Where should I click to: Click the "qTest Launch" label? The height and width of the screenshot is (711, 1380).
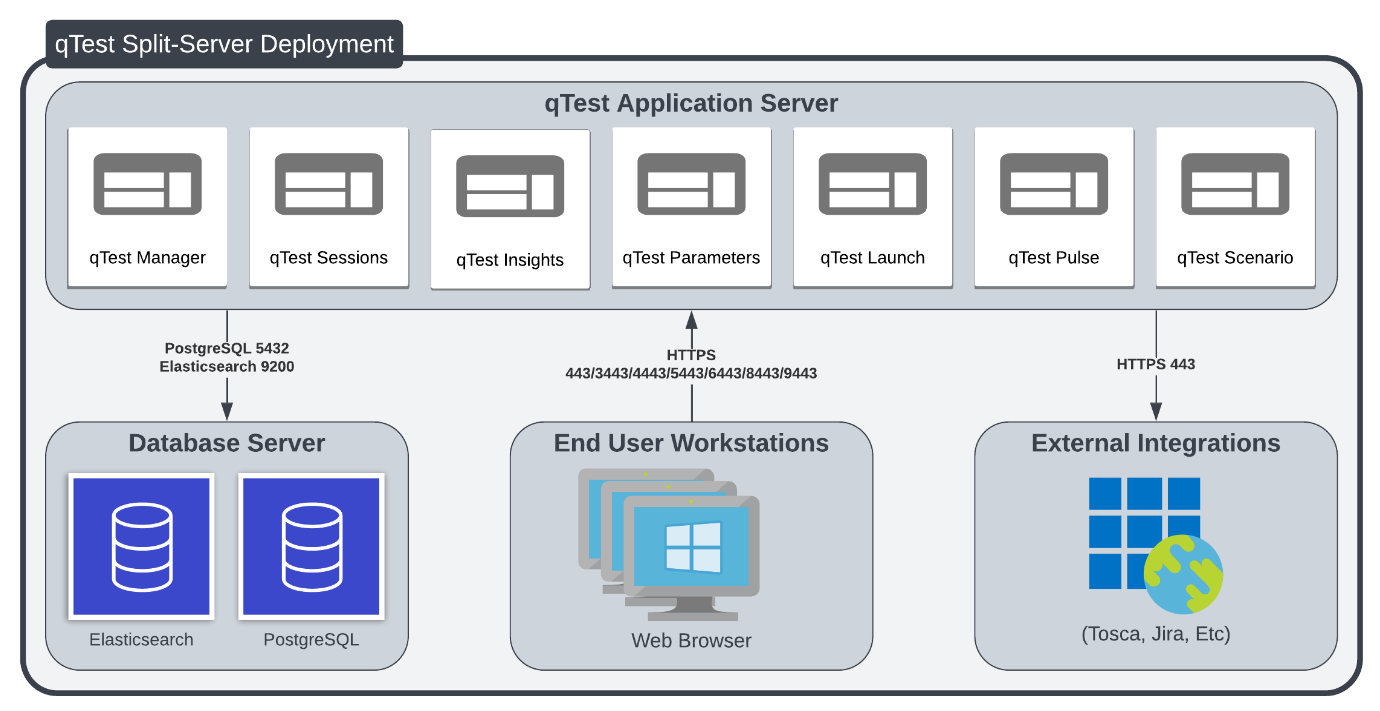pyautogui.click(x=873, y=257)
